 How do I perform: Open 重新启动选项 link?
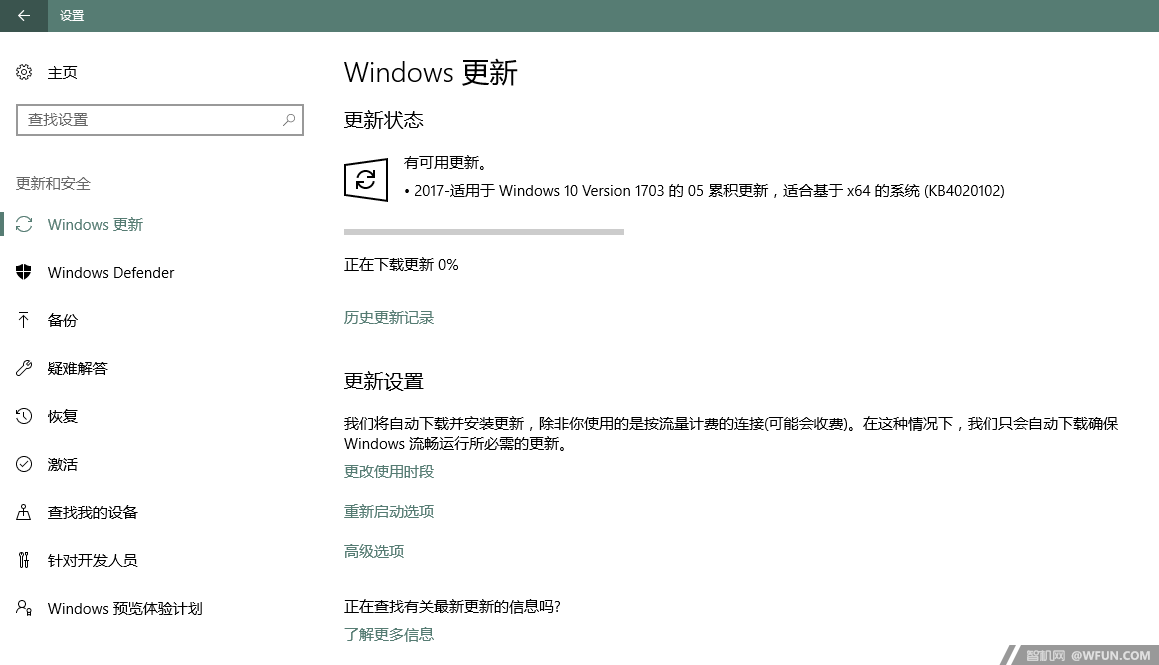(389, 511)
